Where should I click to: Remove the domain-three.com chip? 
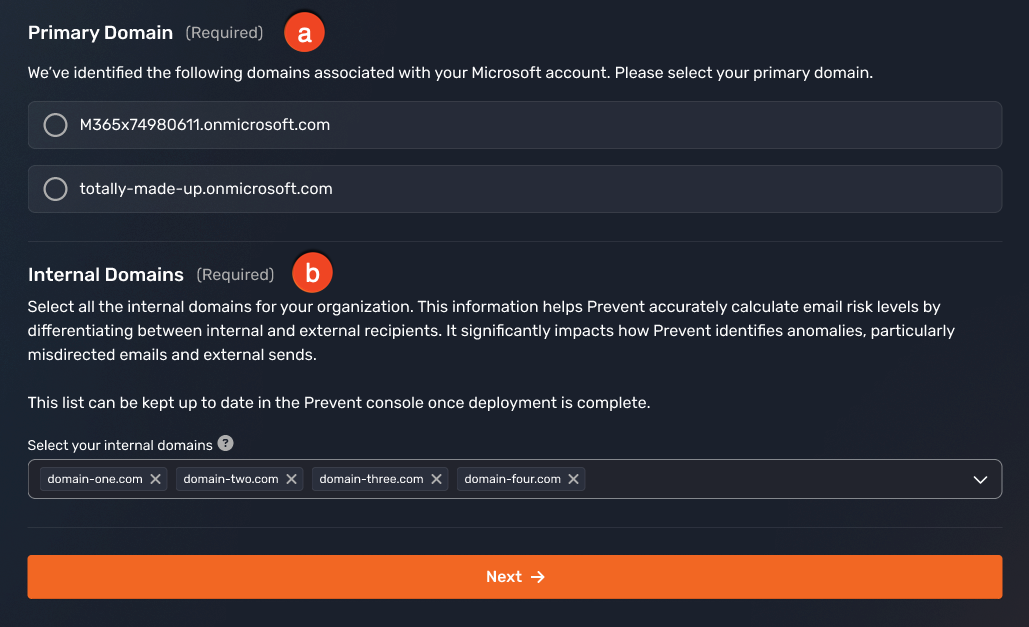[x=436, y=479]
